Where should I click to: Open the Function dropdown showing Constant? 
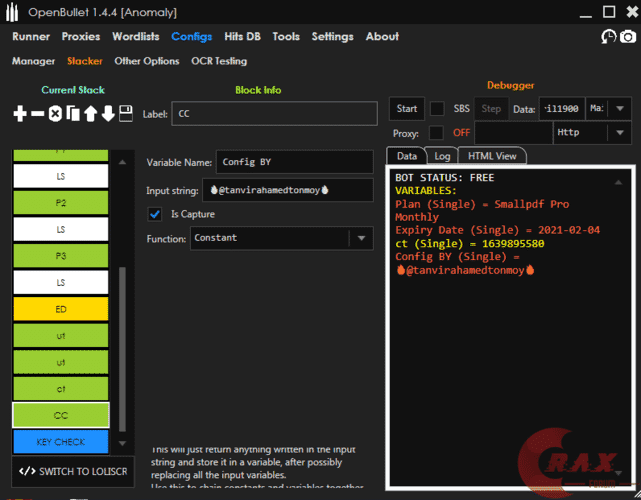[x=281, y=238]
